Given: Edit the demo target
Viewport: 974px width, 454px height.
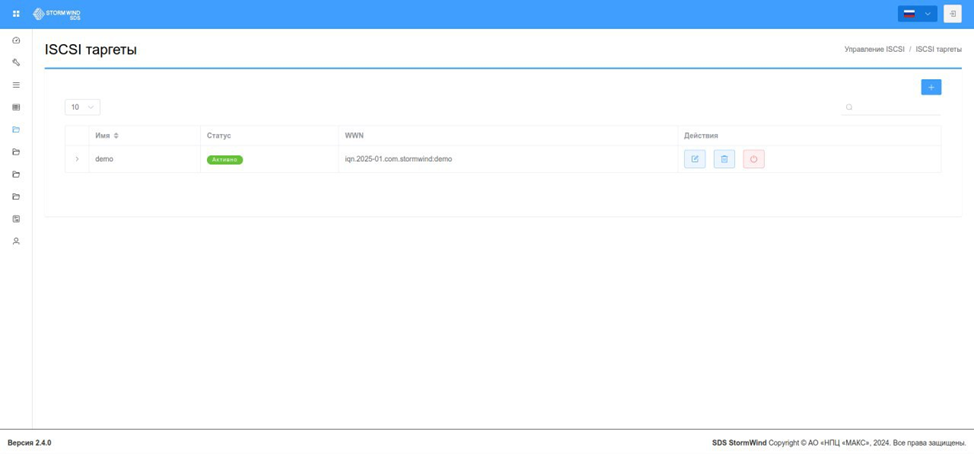Looking at the screenshot, I should tap(694, 159).
